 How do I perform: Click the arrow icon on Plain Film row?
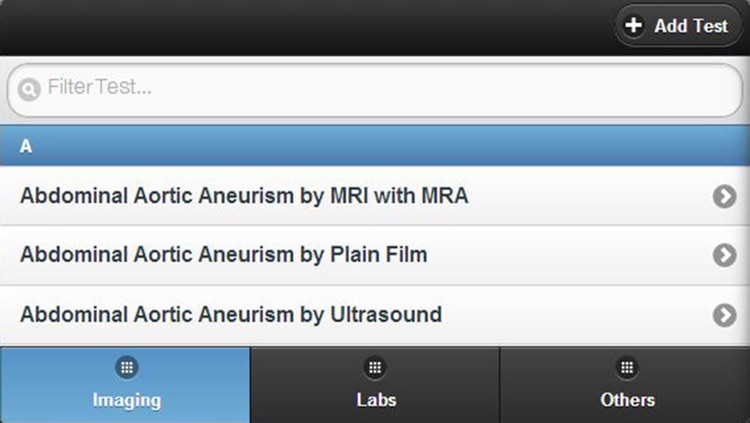point(725,256)
